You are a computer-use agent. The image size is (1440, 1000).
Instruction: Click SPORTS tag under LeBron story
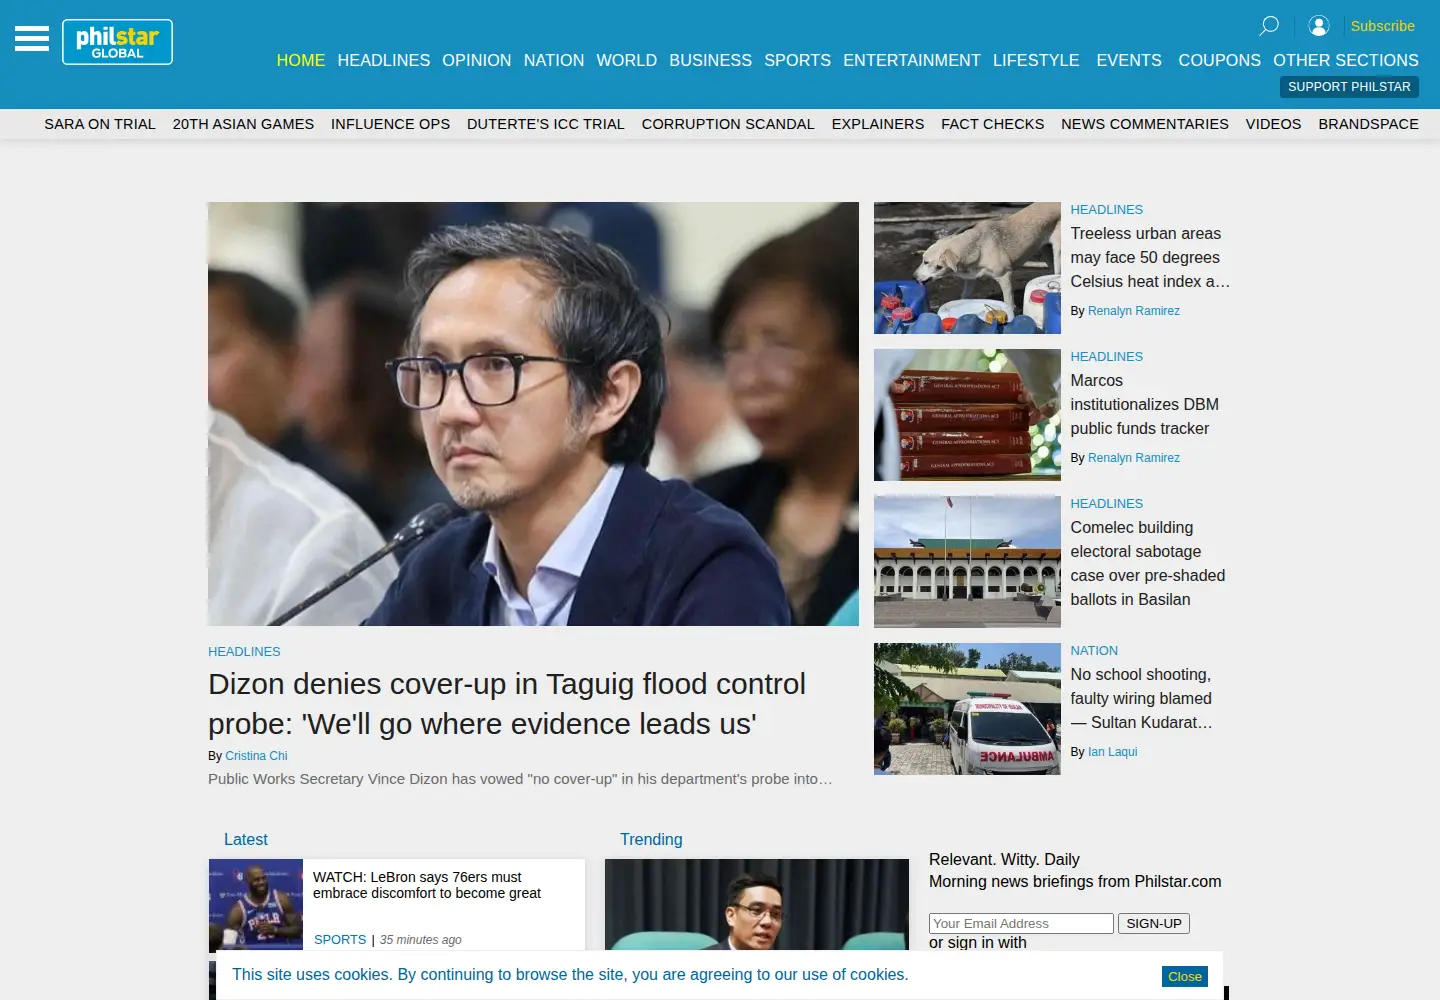coord(340,940)
